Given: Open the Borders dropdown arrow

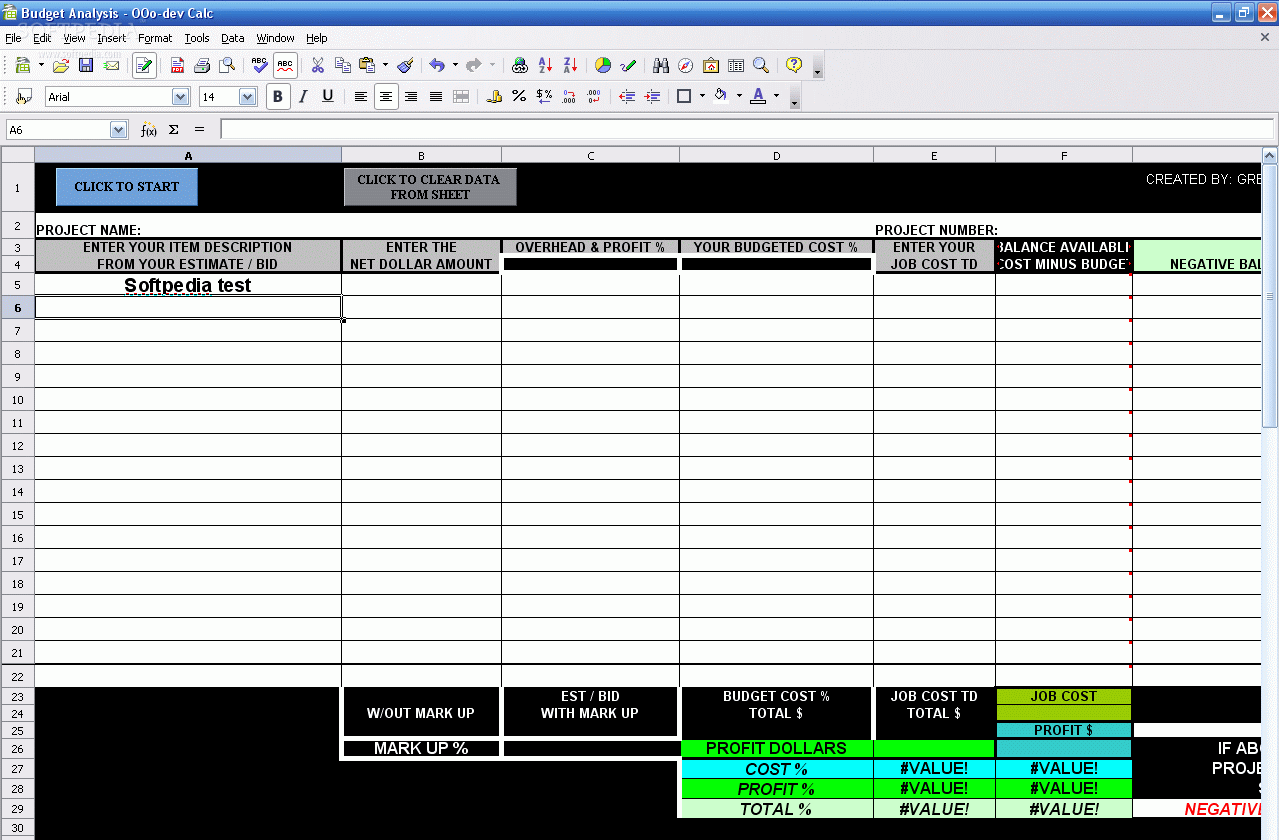Looking at the screenshot, I should pyautogui.click(x=702, y=96).
